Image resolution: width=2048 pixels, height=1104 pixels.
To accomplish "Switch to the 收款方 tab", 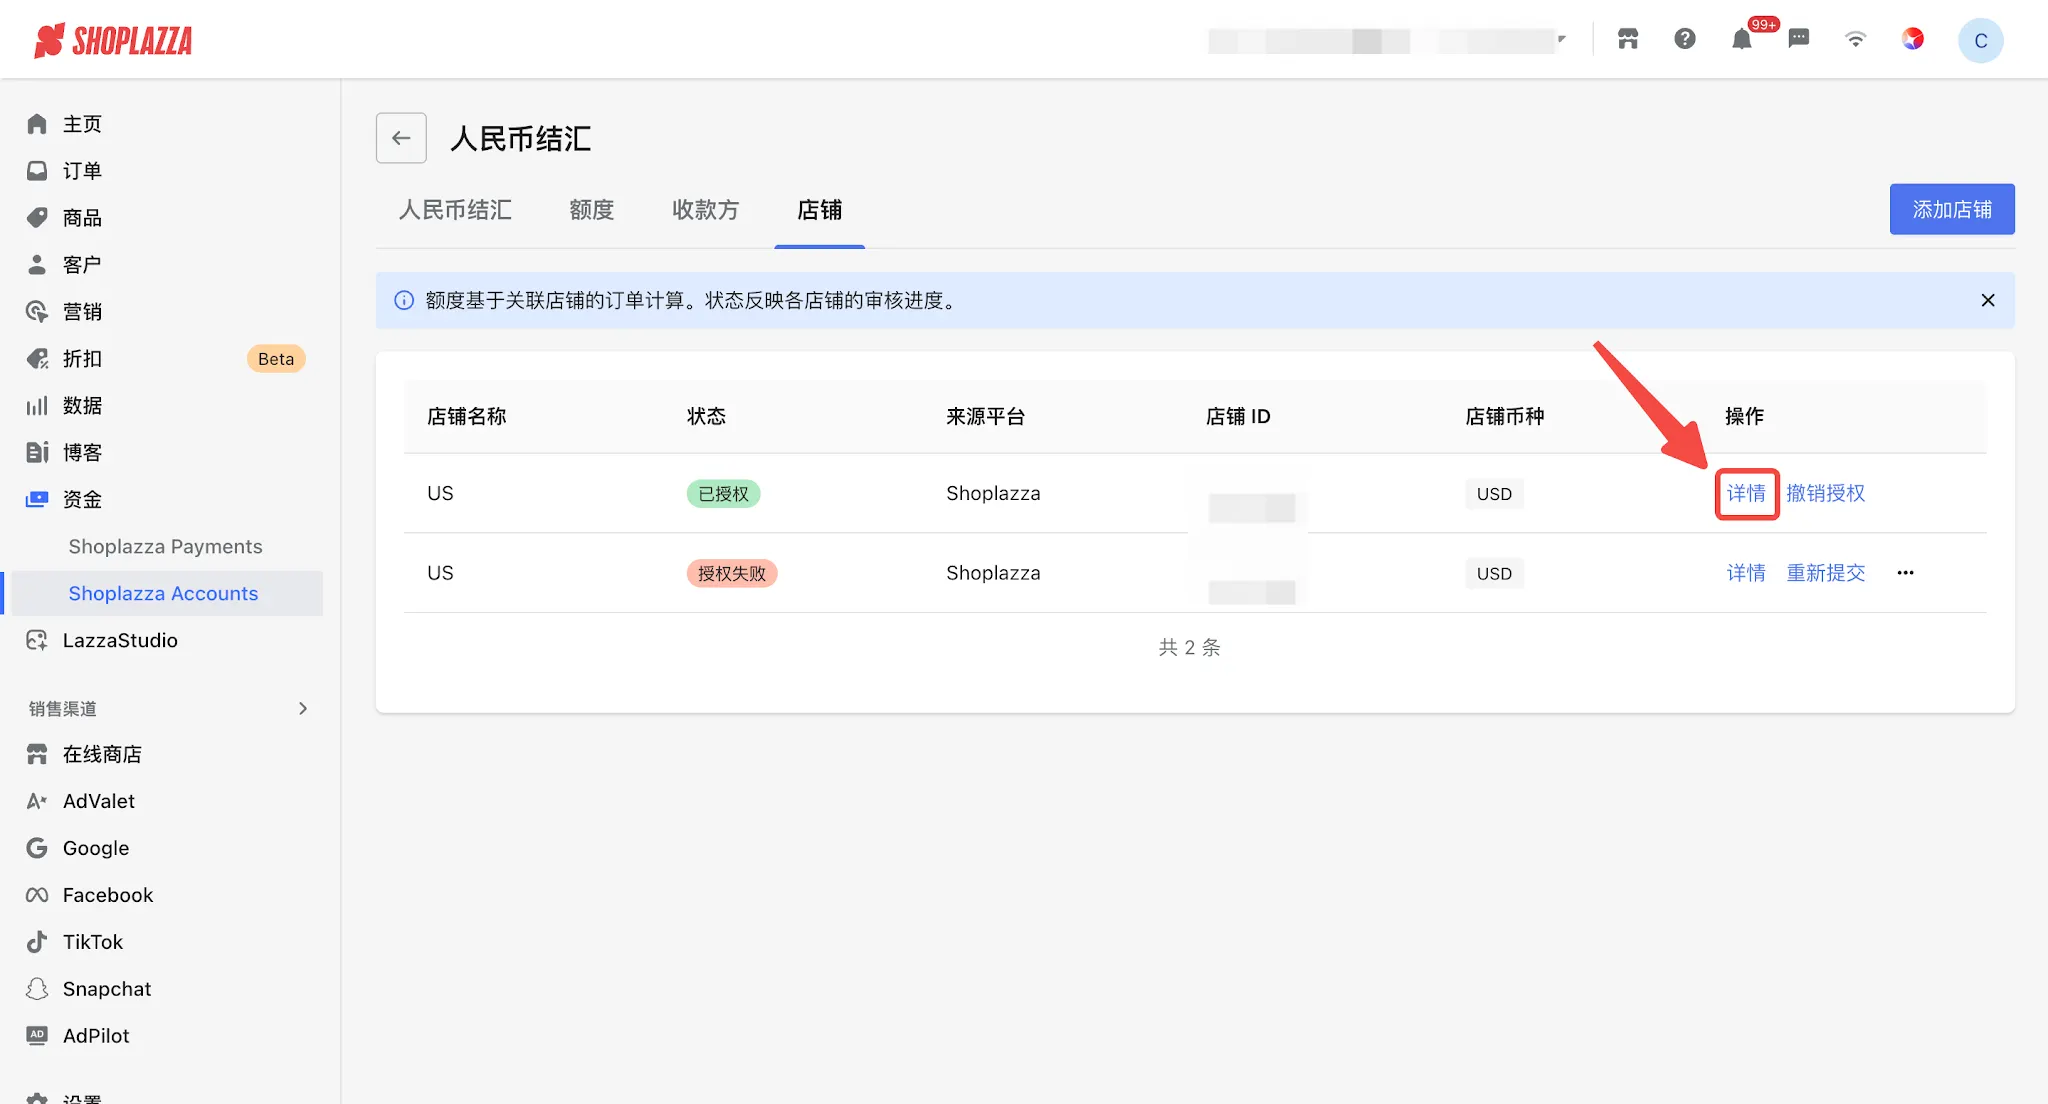I will click(x=705, y=210).
